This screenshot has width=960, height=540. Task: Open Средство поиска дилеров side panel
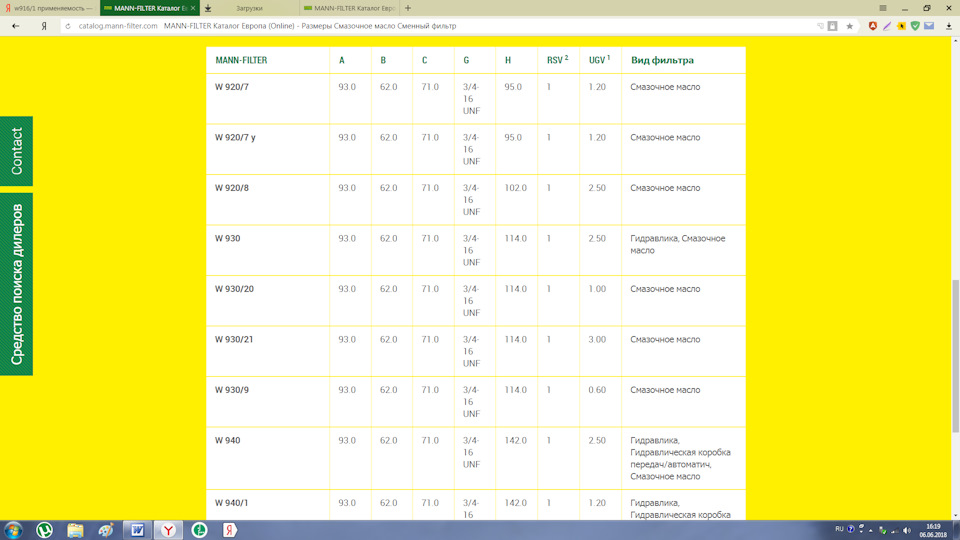16,284
